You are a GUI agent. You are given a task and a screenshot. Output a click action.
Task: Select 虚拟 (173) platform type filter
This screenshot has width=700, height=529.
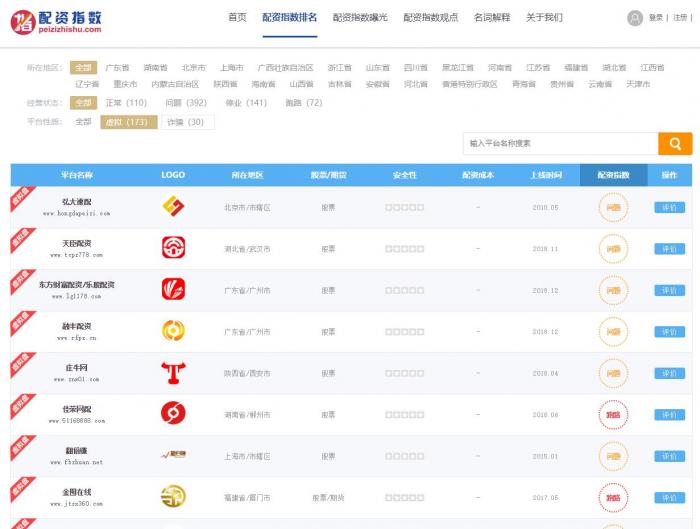(x=129, y=122)
